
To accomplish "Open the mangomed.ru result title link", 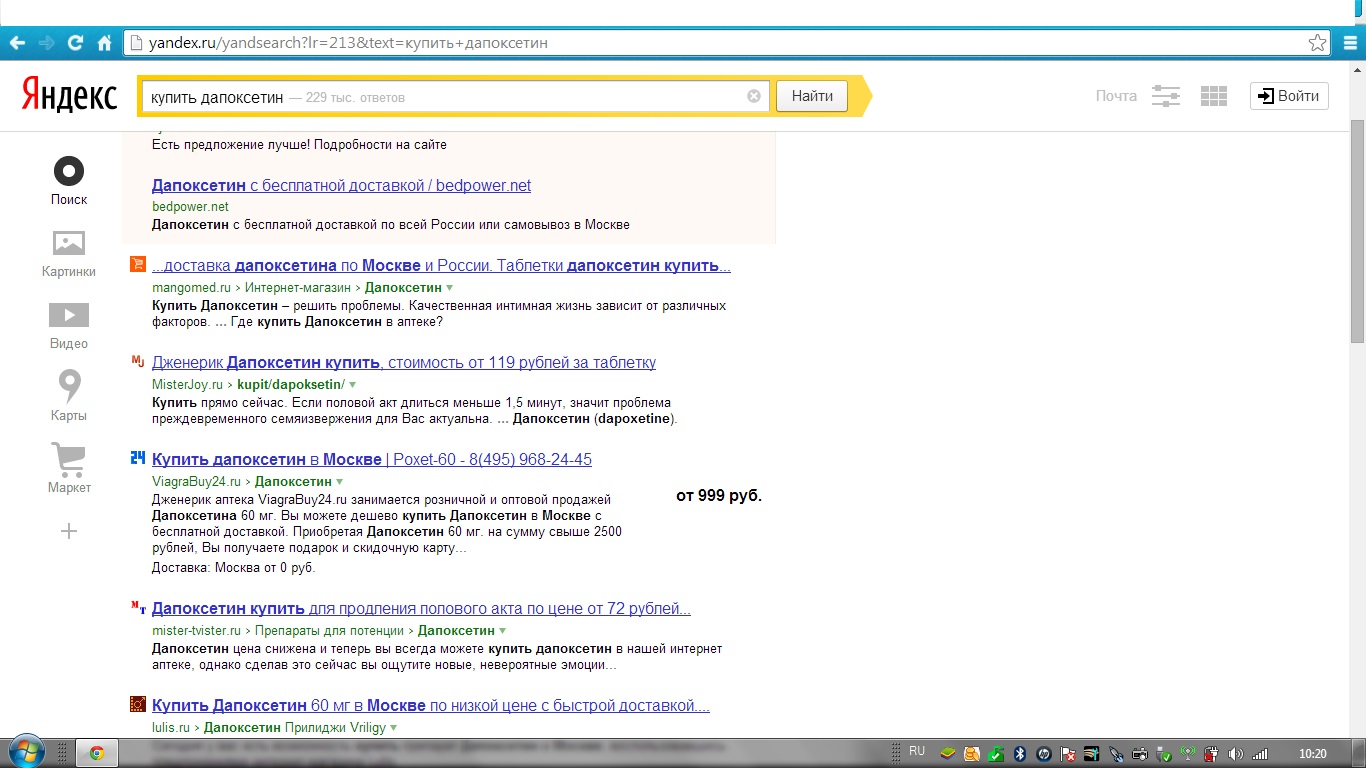I will [x=441, y=266].
